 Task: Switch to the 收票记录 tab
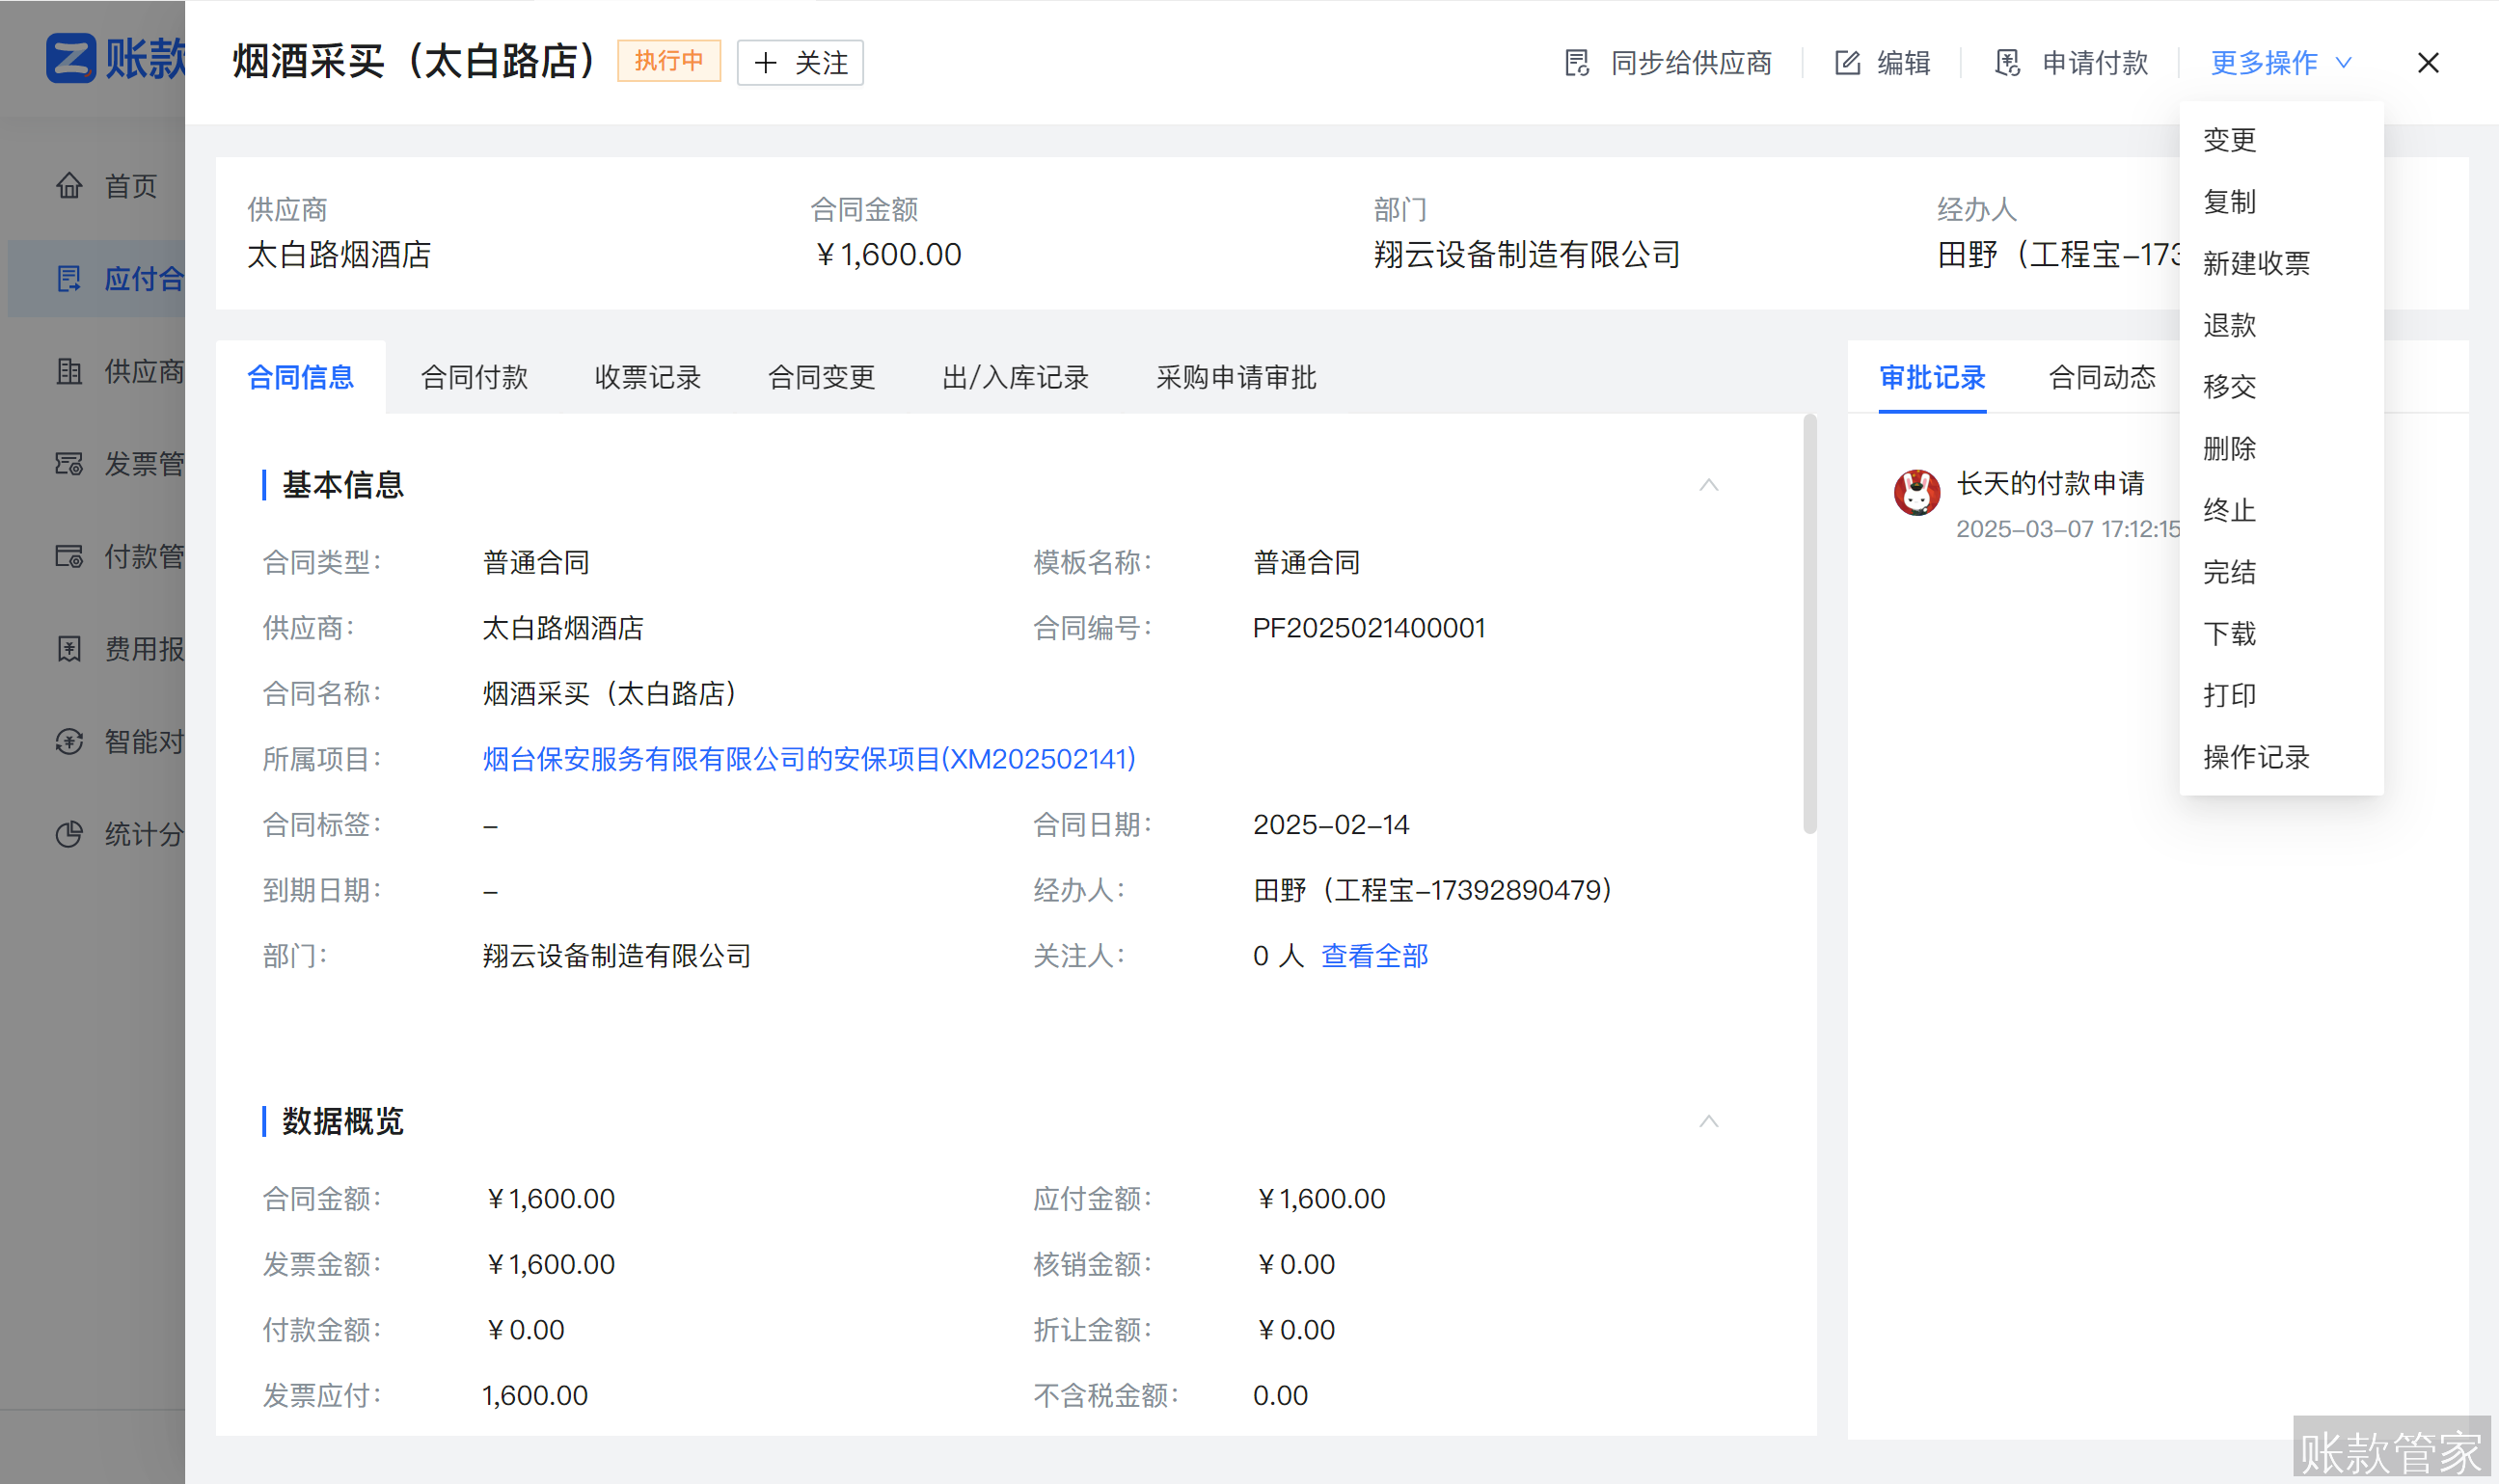(x=646, y=378)
